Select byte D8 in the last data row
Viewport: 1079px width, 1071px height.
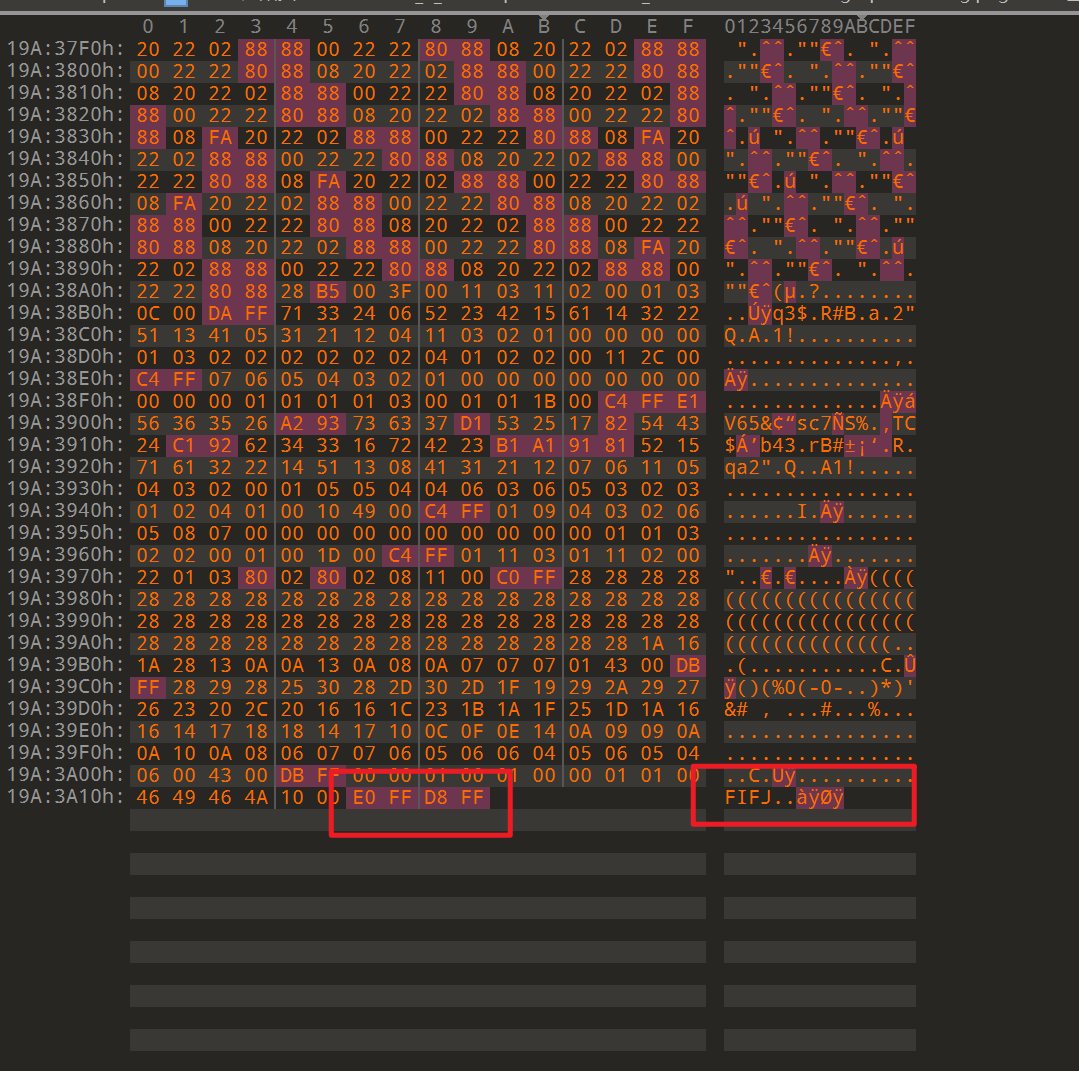tap(436, 797)
